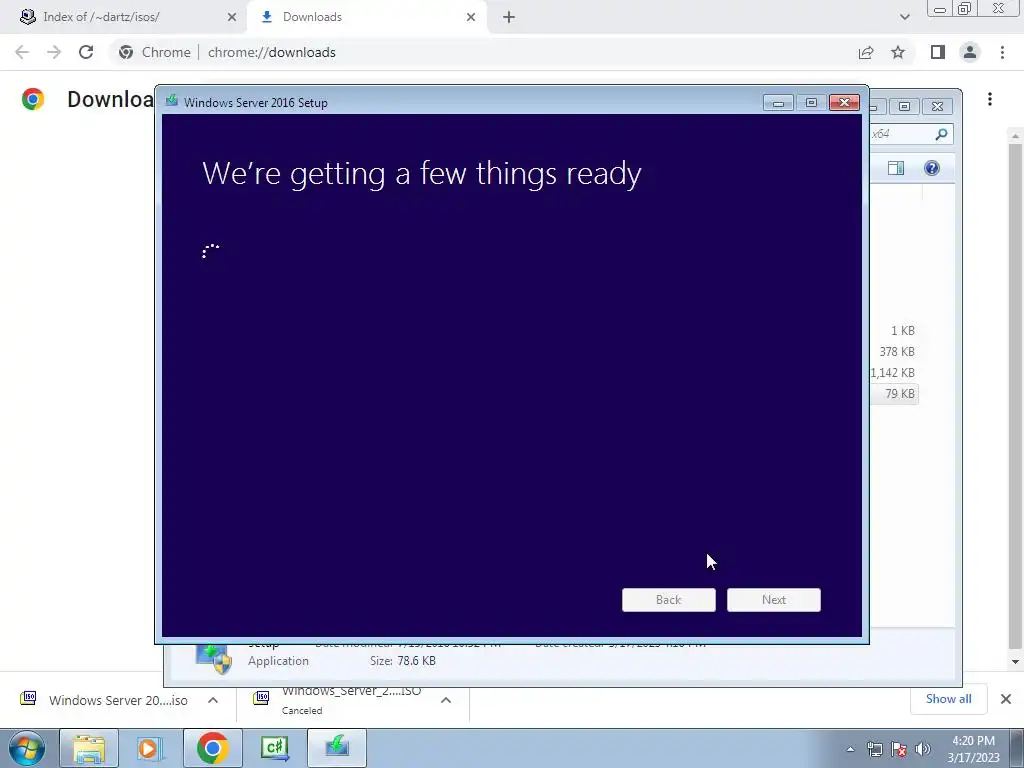This screenshot has width=1024, height=768.
Task: Click the taskbar clock showing 4:20 PM
Action: click(973, 749)
